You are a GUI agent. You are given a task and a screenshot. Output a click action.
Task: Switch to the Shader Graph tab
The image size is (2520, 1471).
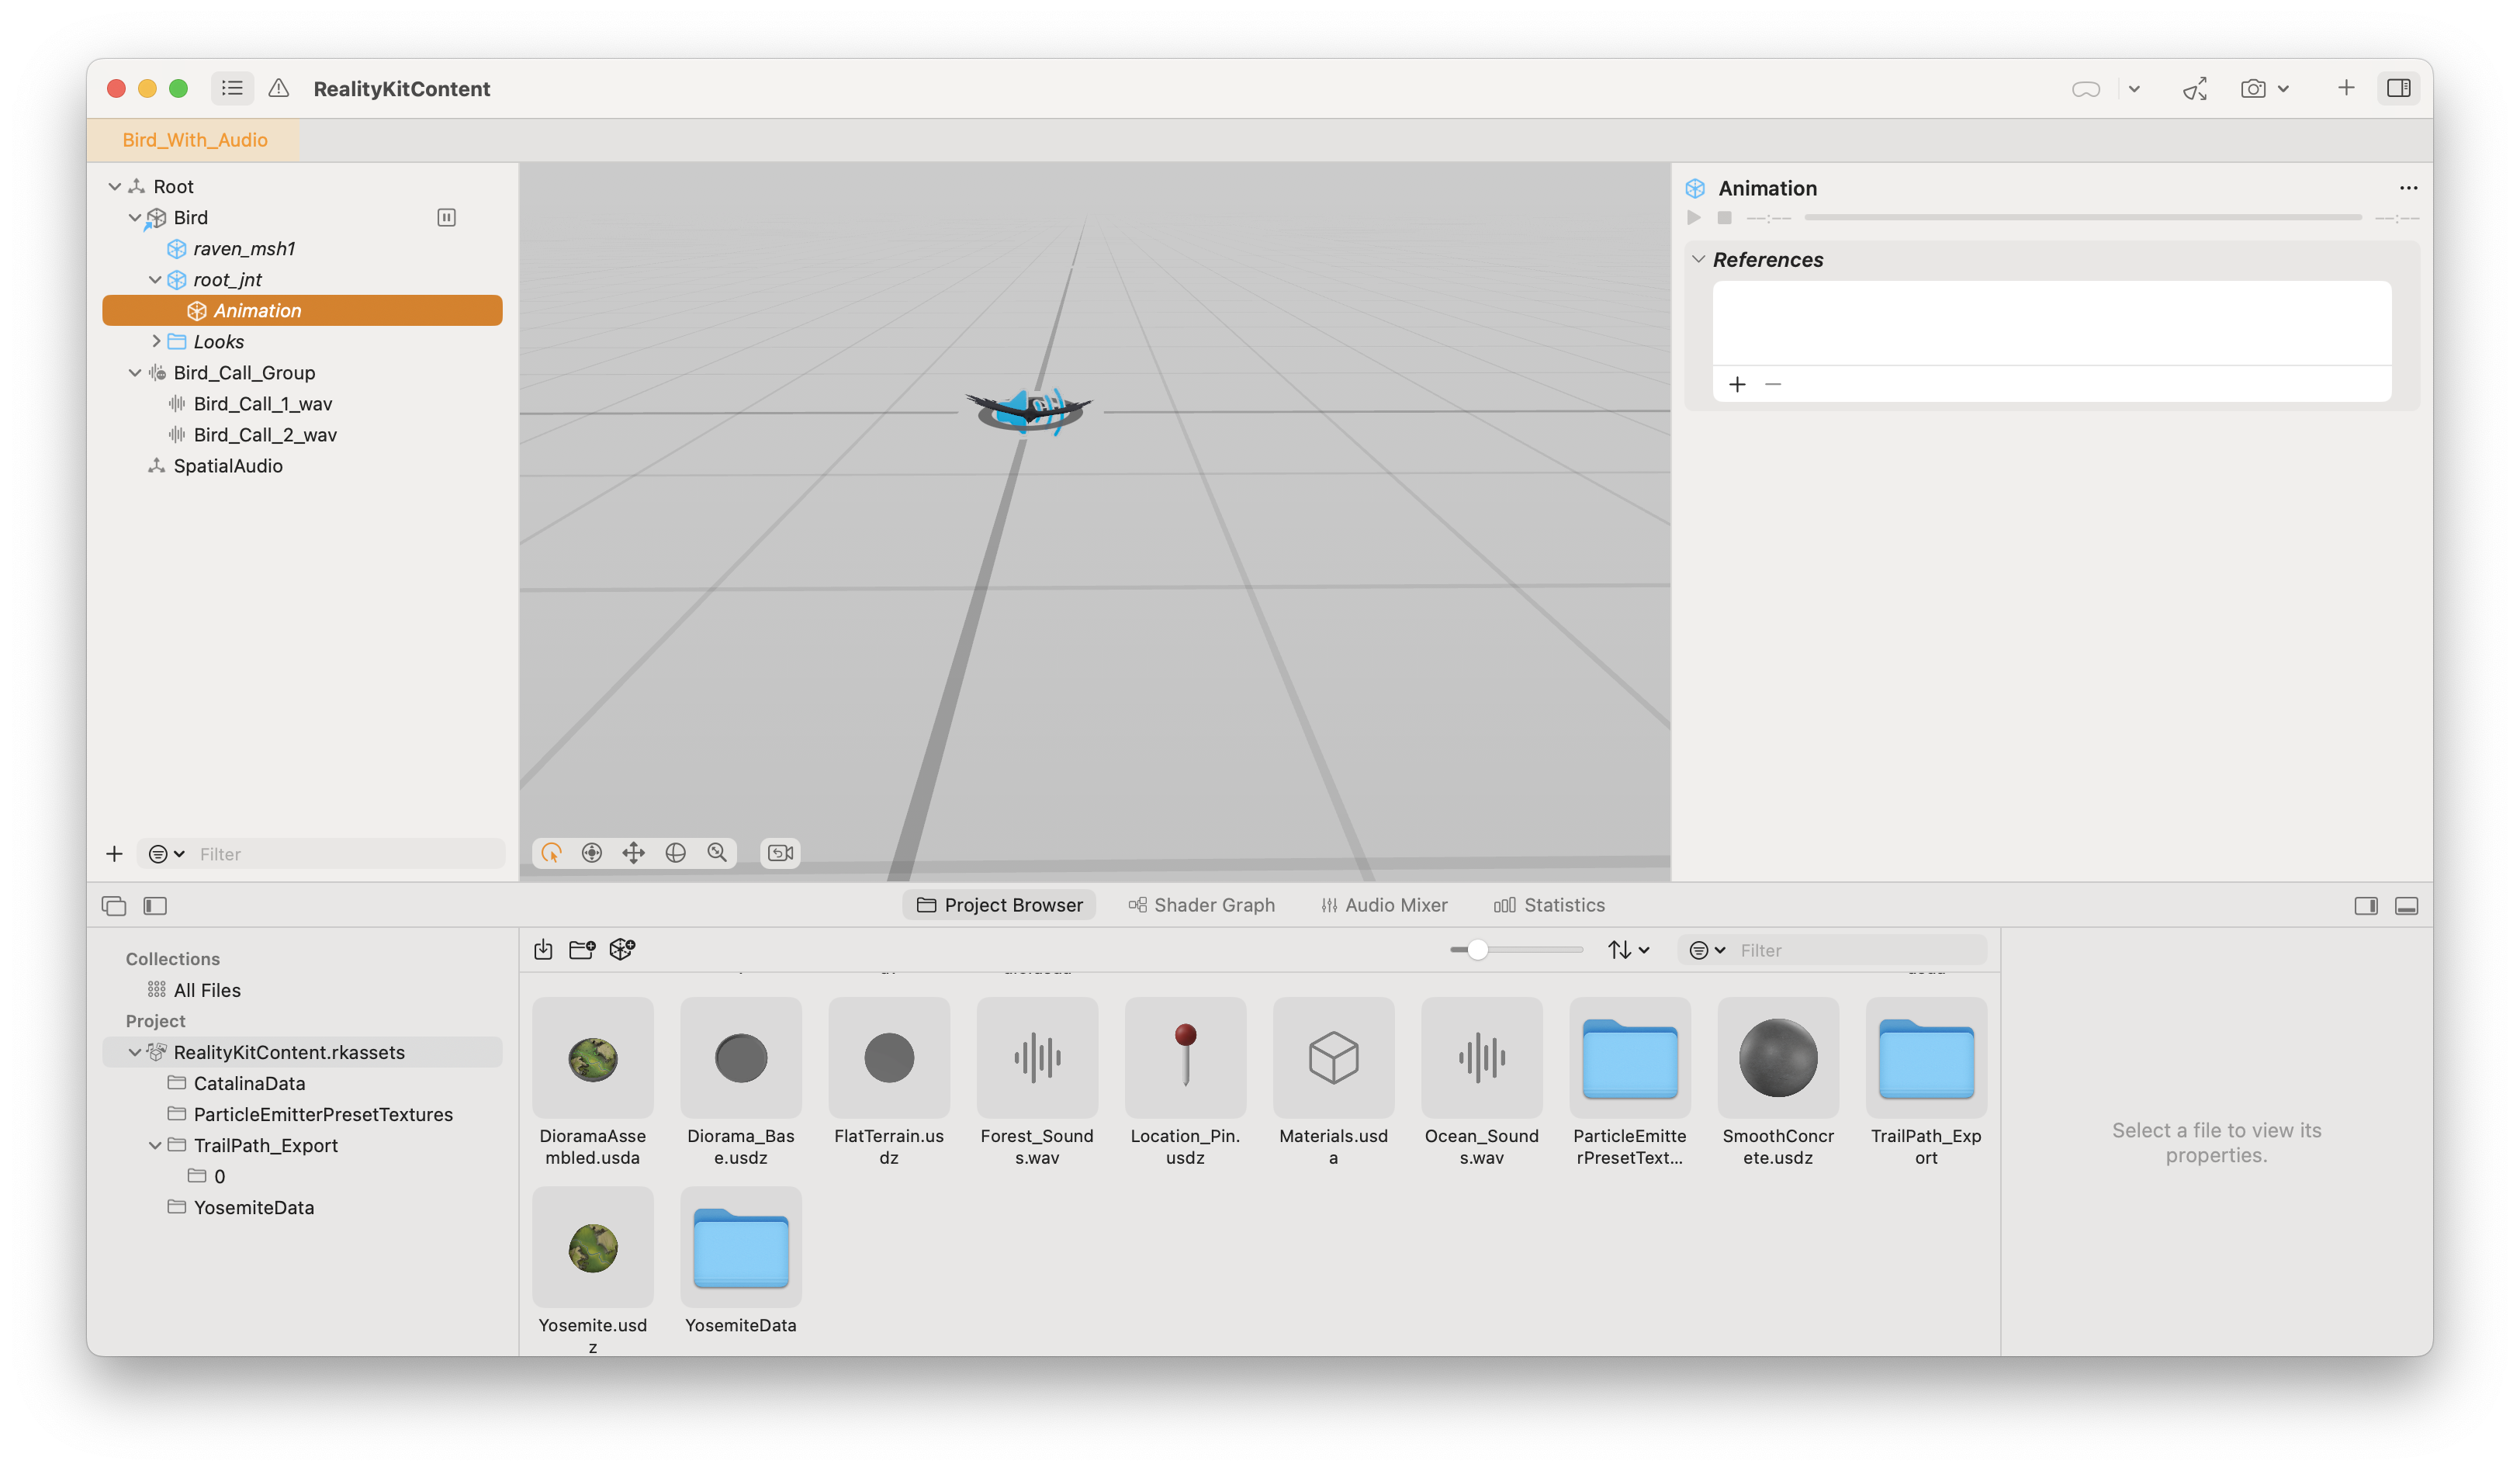pyautogui.click(x=1201, y=905)
